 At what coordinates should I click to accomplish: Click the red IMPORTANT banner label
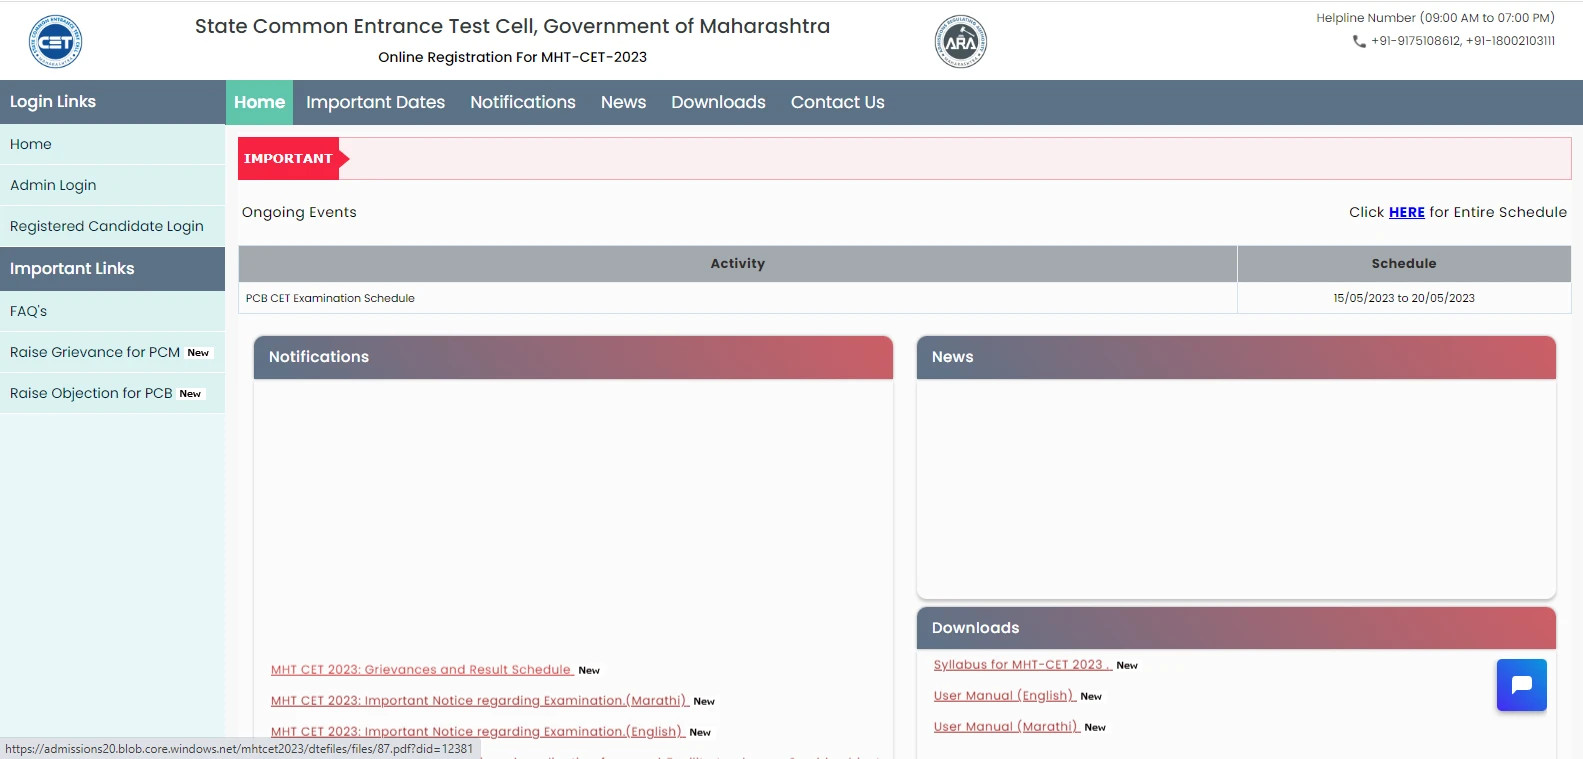coord(288,159)
